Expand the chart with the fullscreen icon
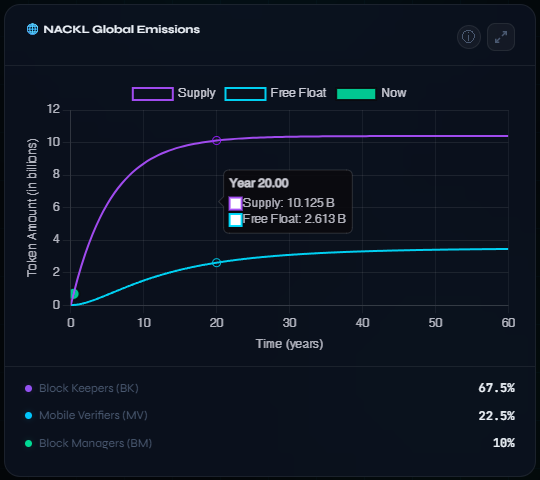Screen dimensions: 540x480 pos(501,37)
